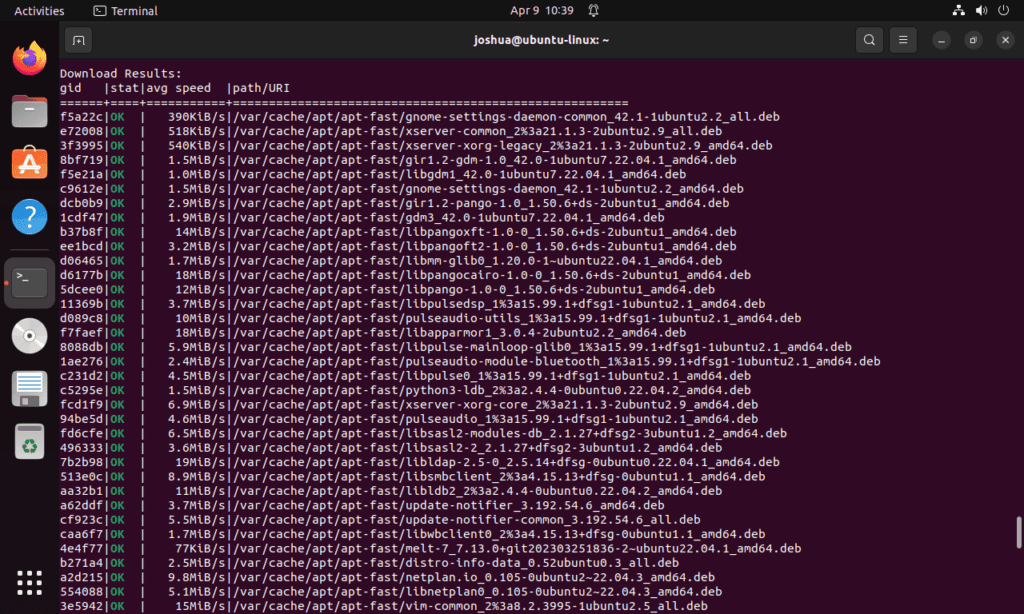Screen dimensions: 1024x614
Task: Show the applications grid
Action: [29, 582]
